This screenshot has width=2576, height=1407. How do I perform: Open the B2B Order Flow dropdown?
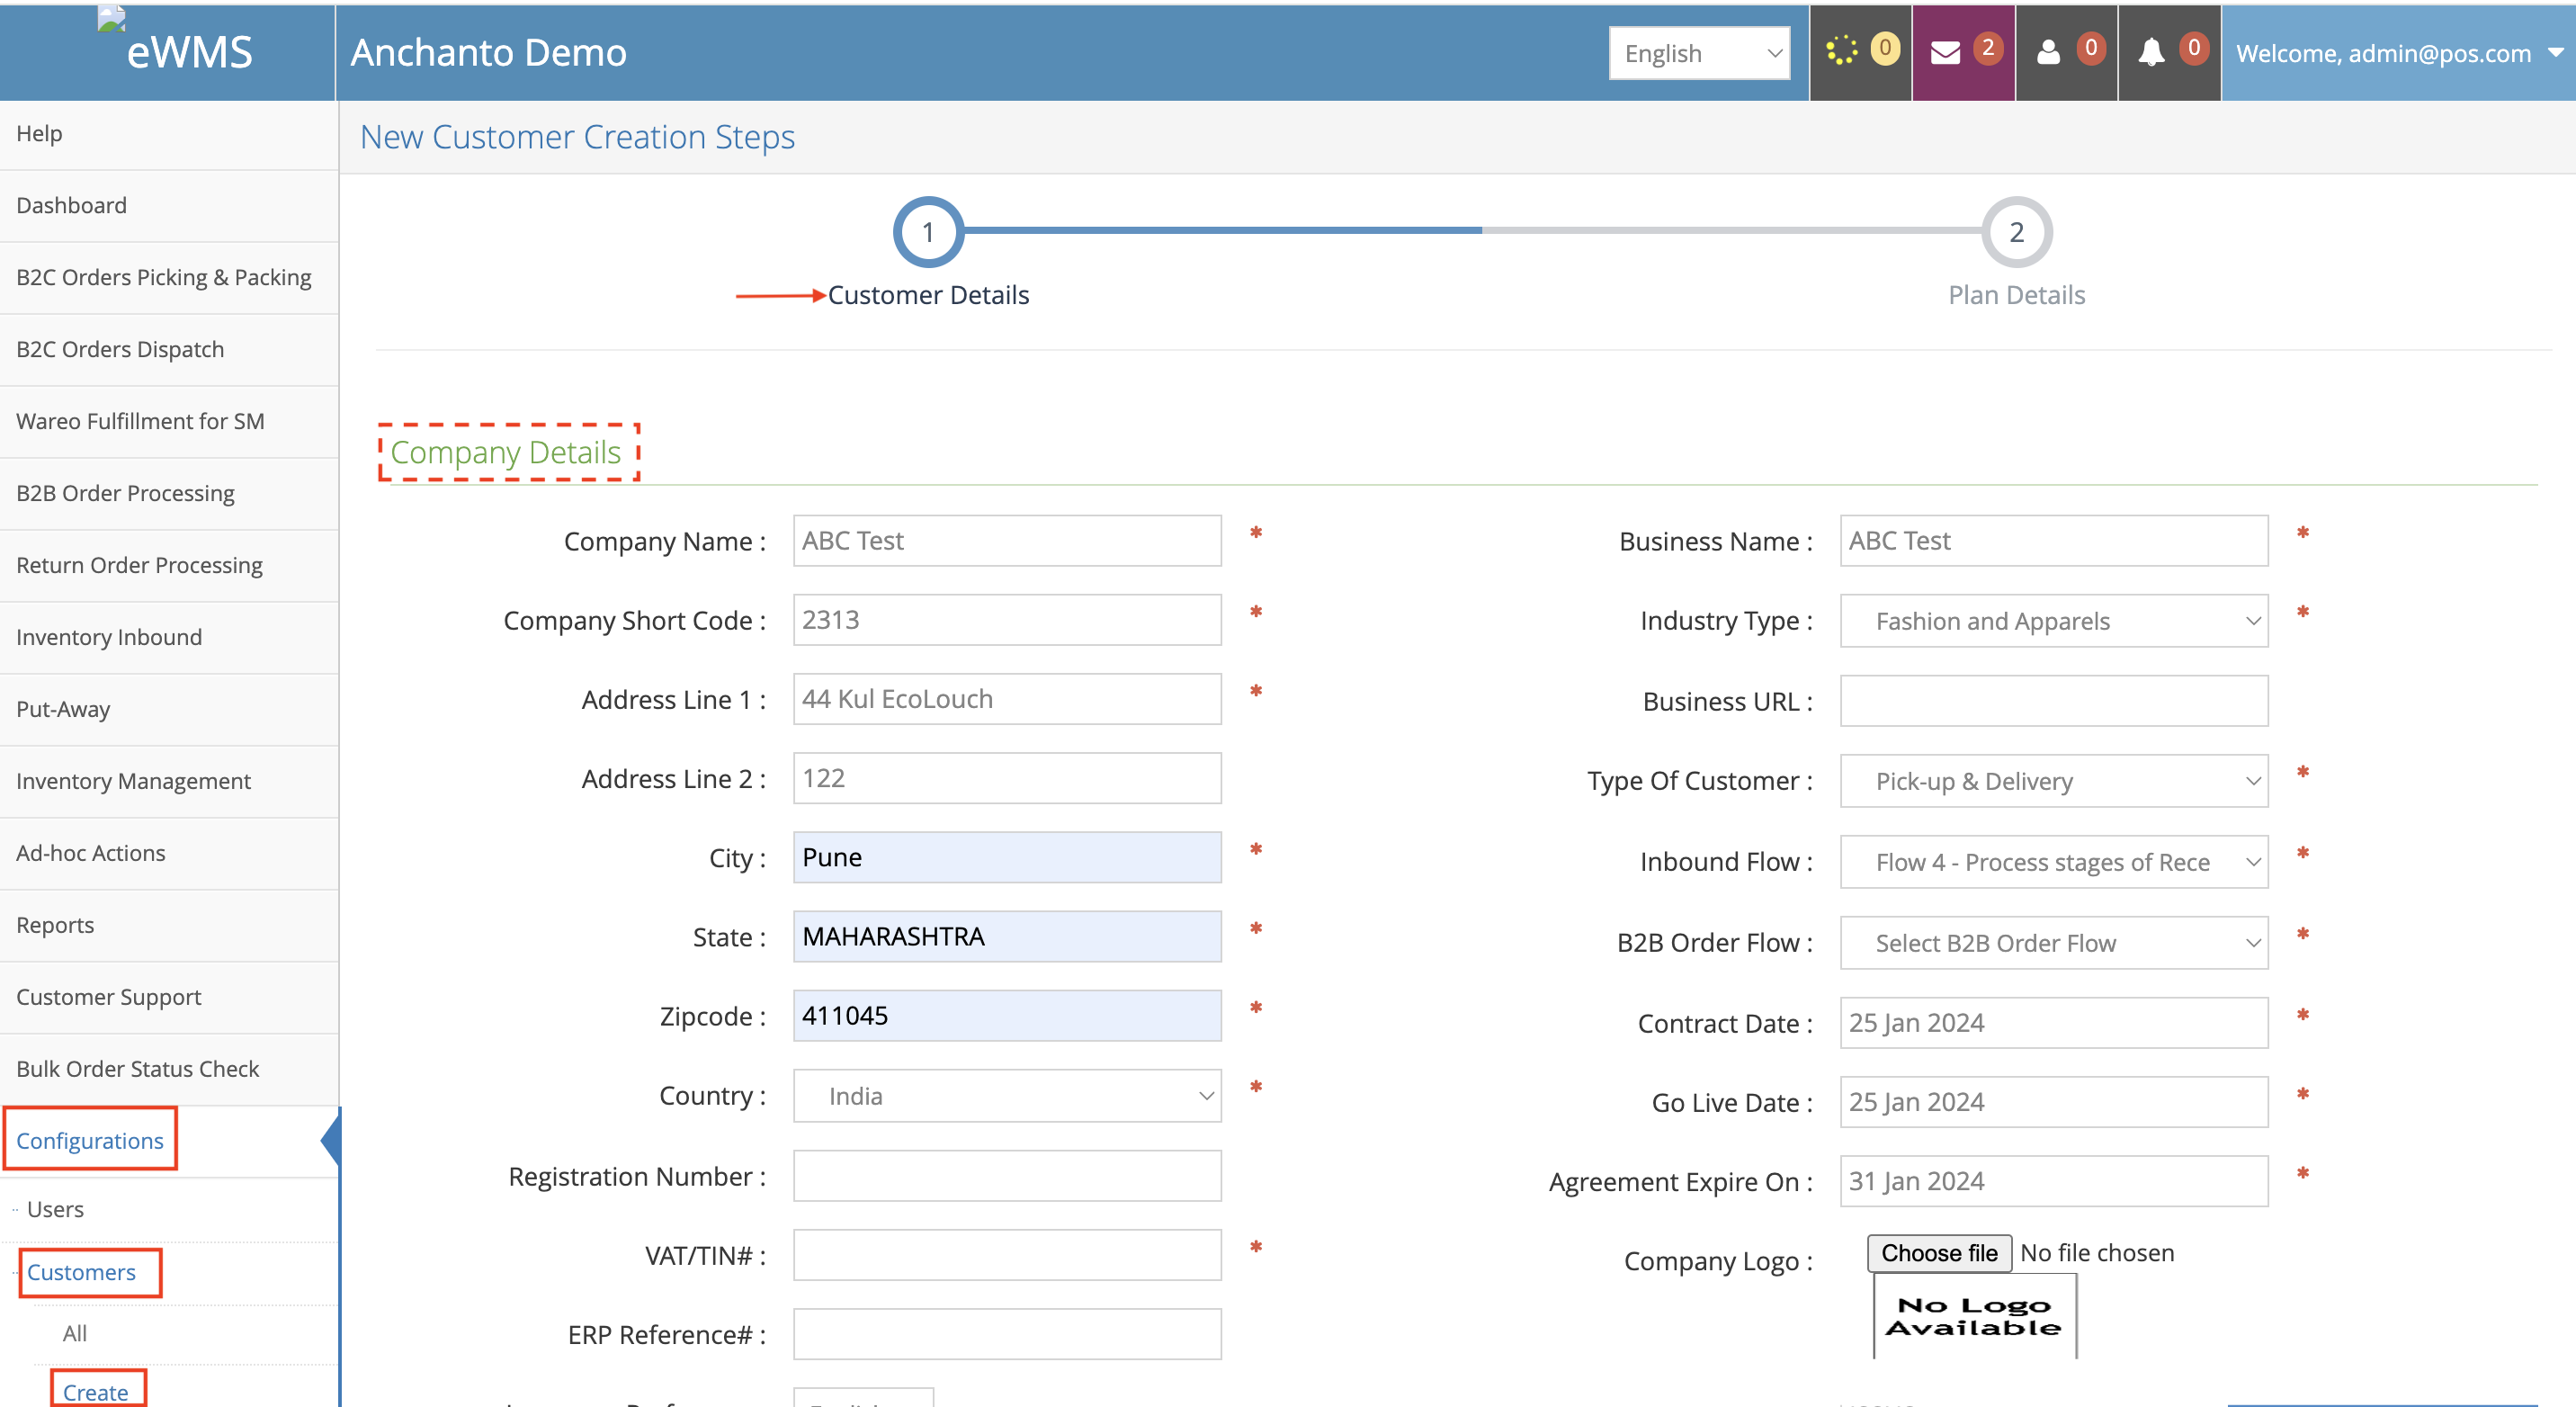coord(2053,943)
